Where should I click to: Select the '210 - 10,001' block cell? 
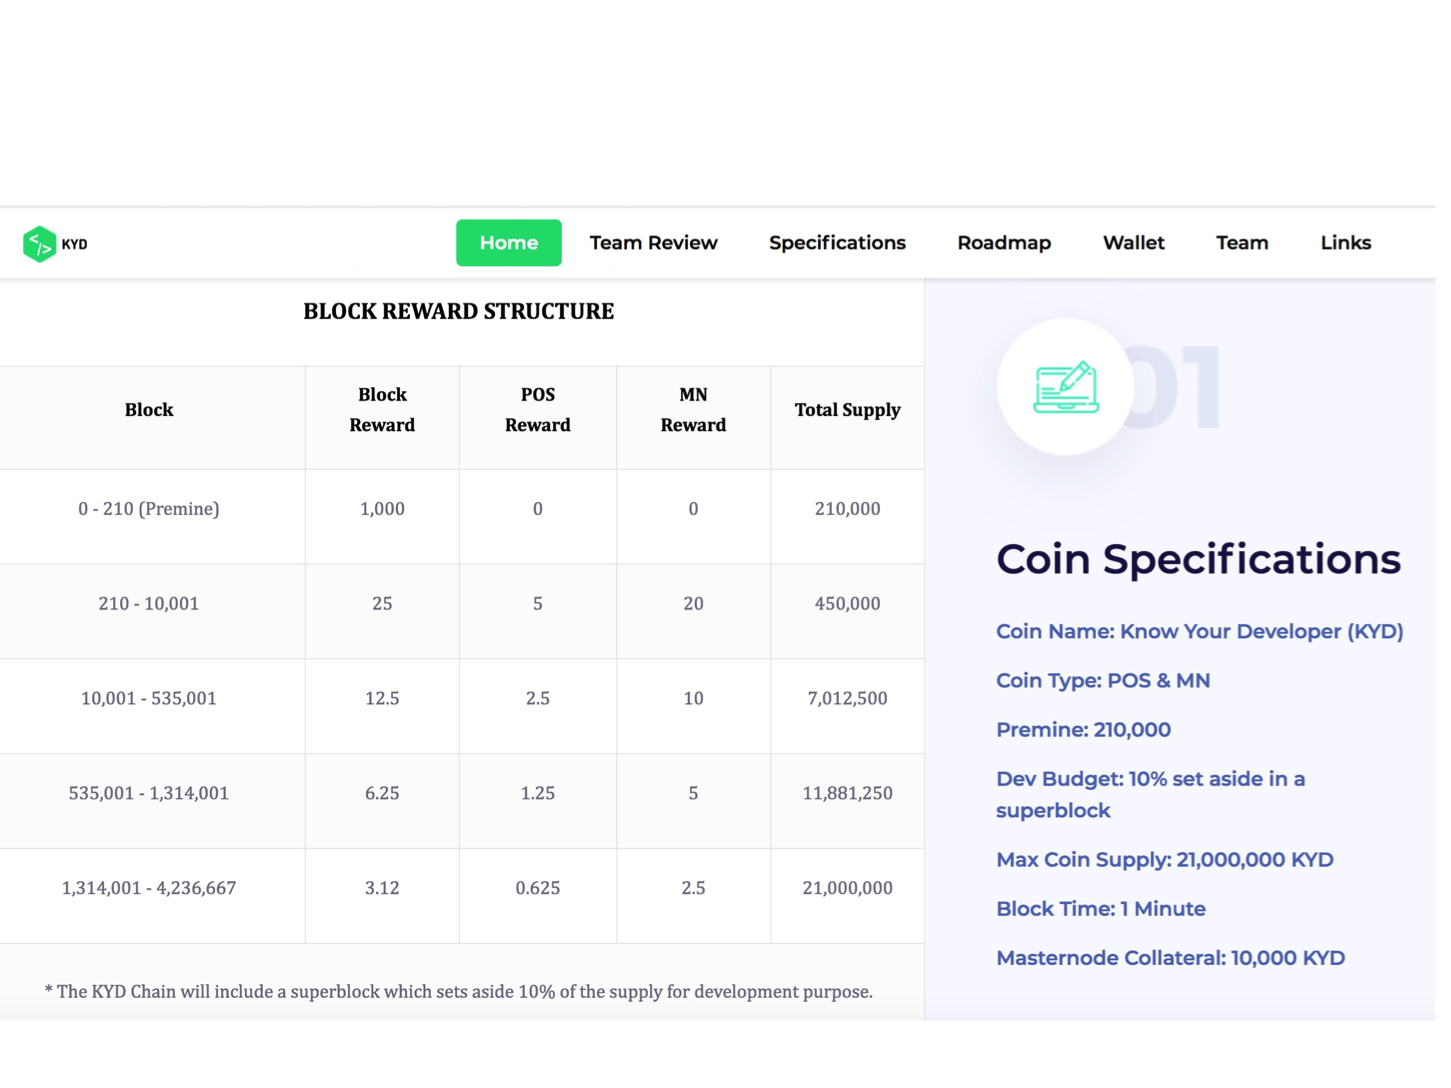point(150,610)
